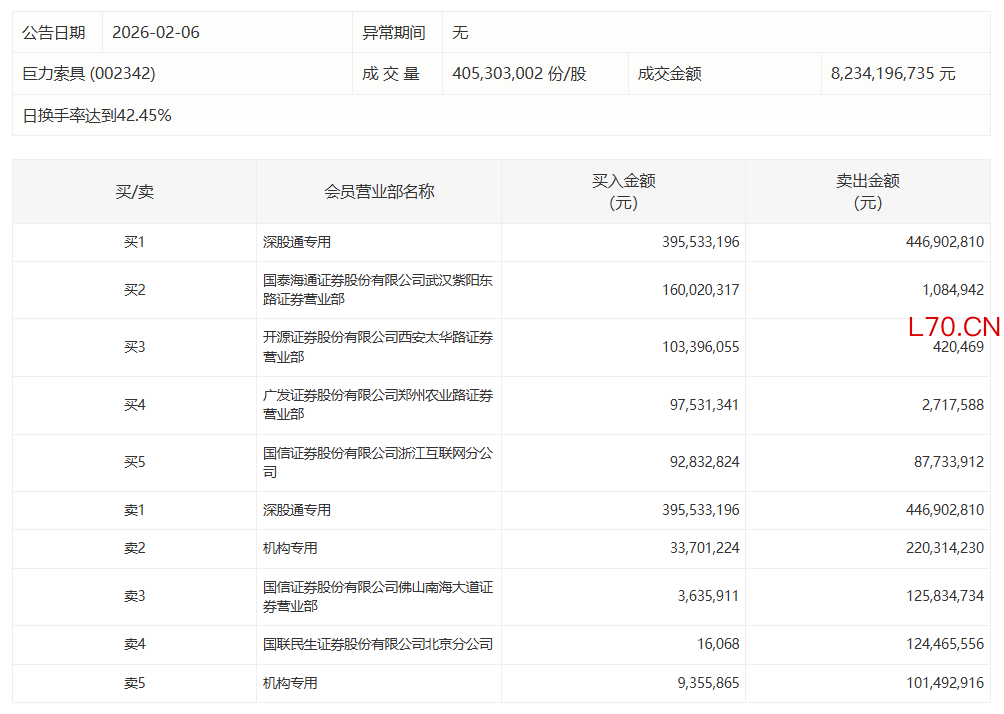Click the 日换手率达到42.45% text
Image resolution: width=1004 pixels, height=714 pixels.
pyautogui.click(x=97, y=115)
